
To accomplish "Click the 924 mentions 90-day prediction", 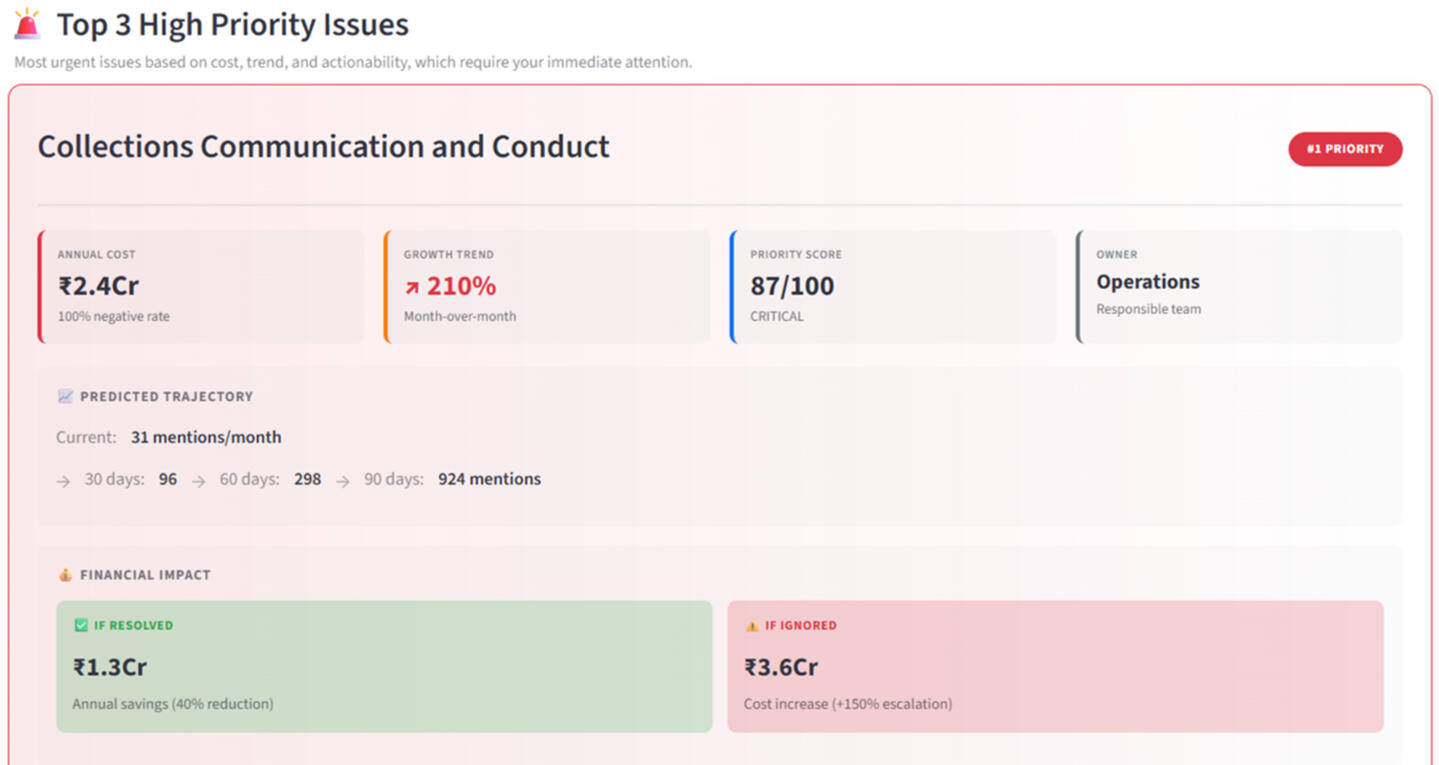I will point(489,479).
